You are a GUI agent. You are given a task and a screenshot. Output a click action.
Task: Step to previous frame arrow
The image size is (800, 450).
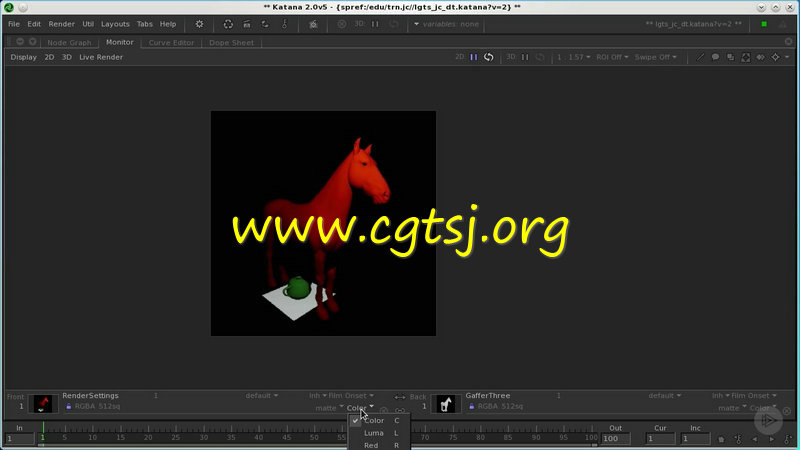(x=755, y=439)
